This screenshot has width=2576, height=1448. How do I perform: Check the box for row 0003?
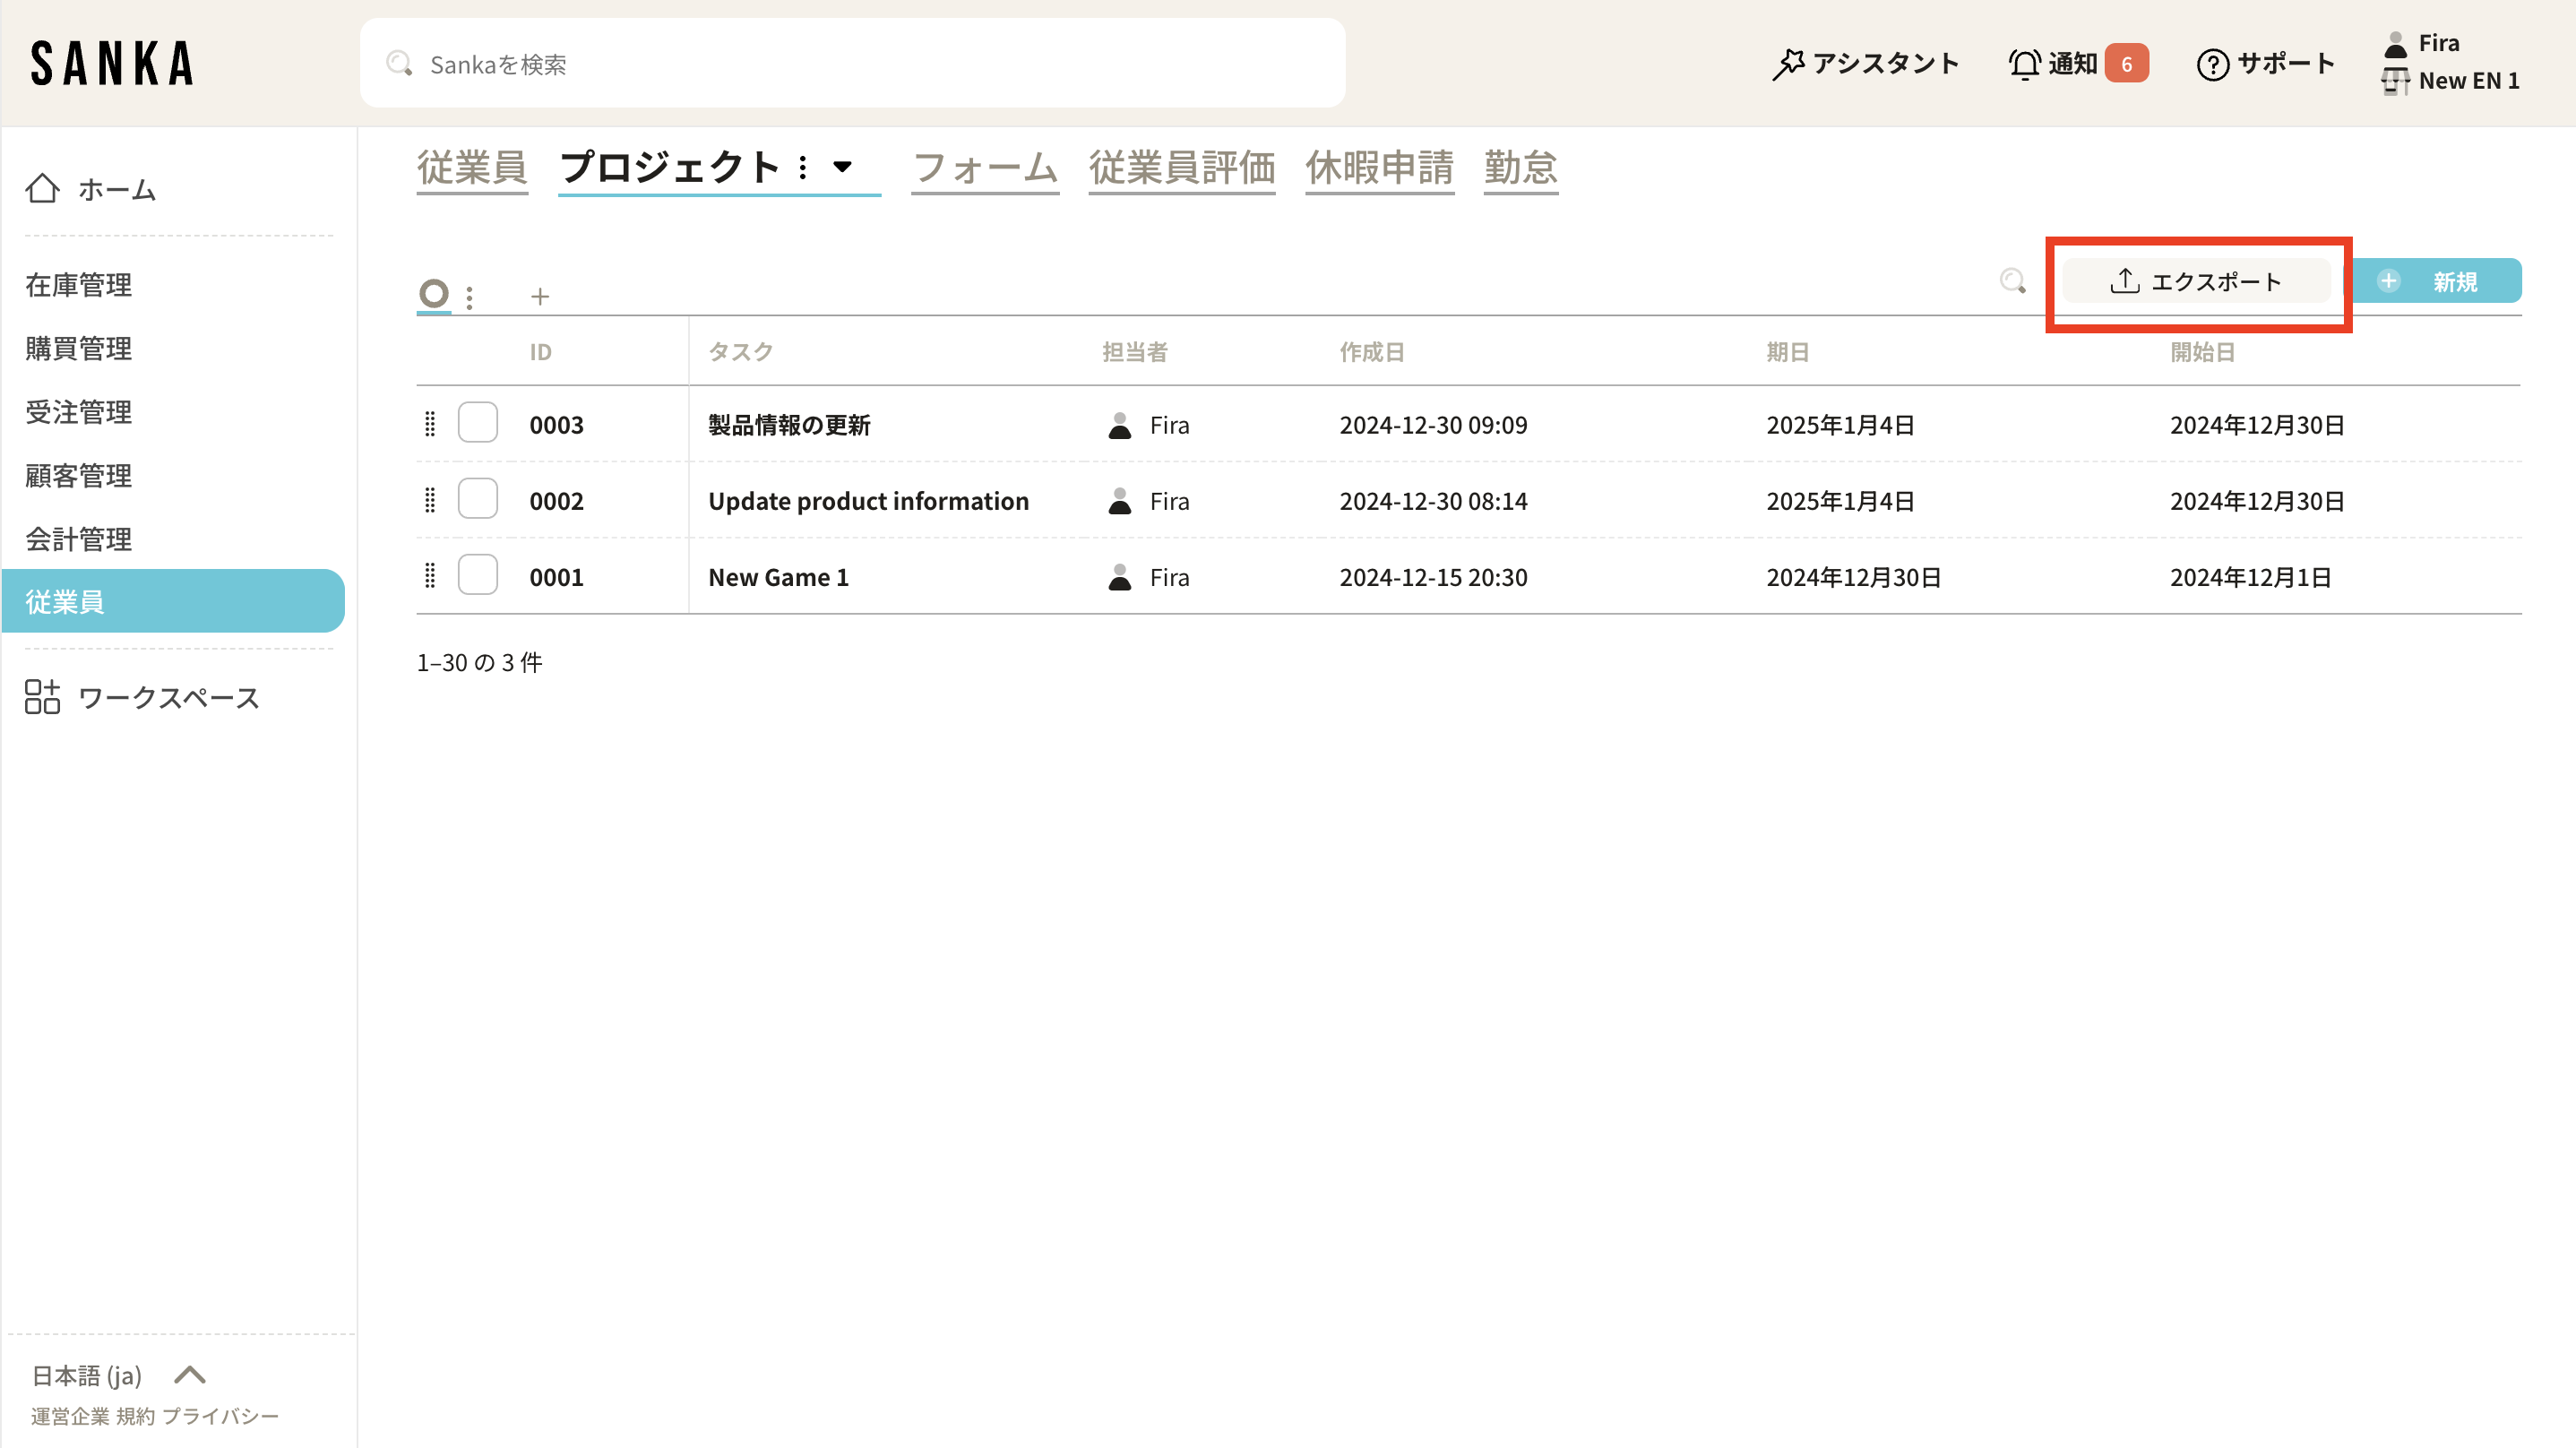pyautogui.click(x=477, y=423)
